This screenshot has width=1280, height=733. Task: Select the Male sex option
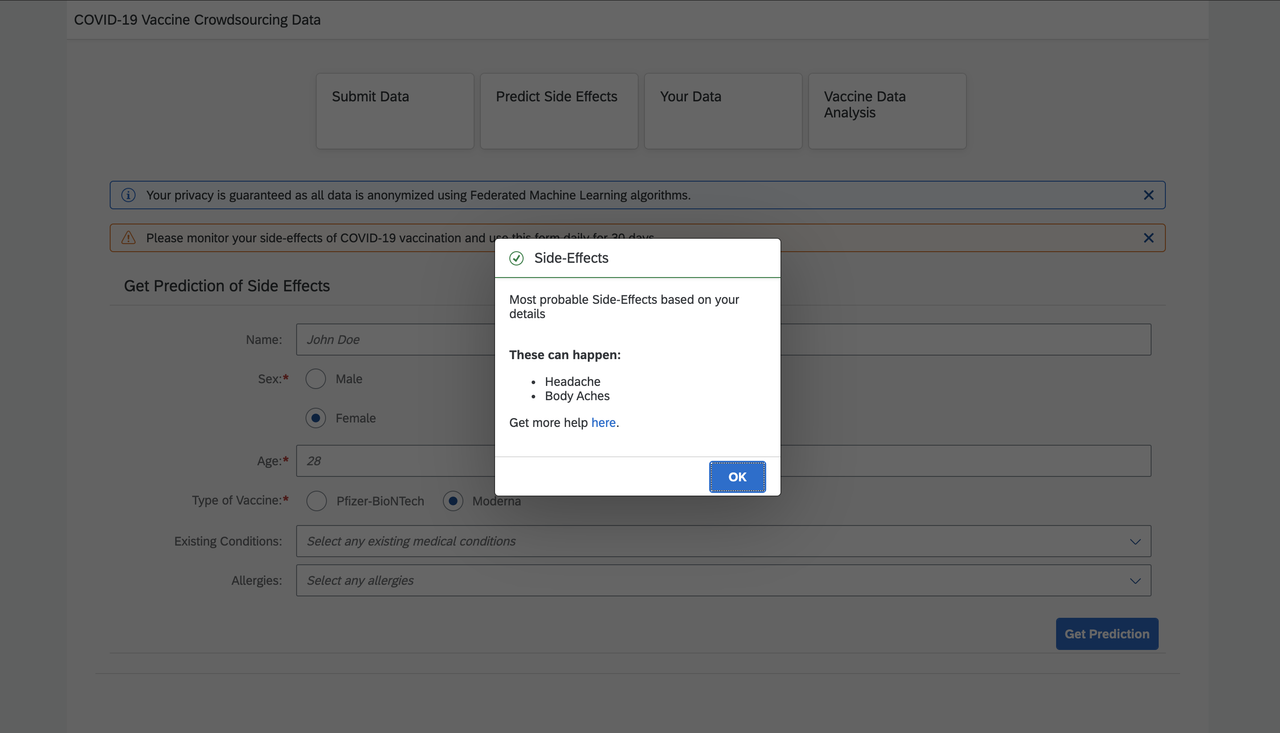tap(316, 378)
